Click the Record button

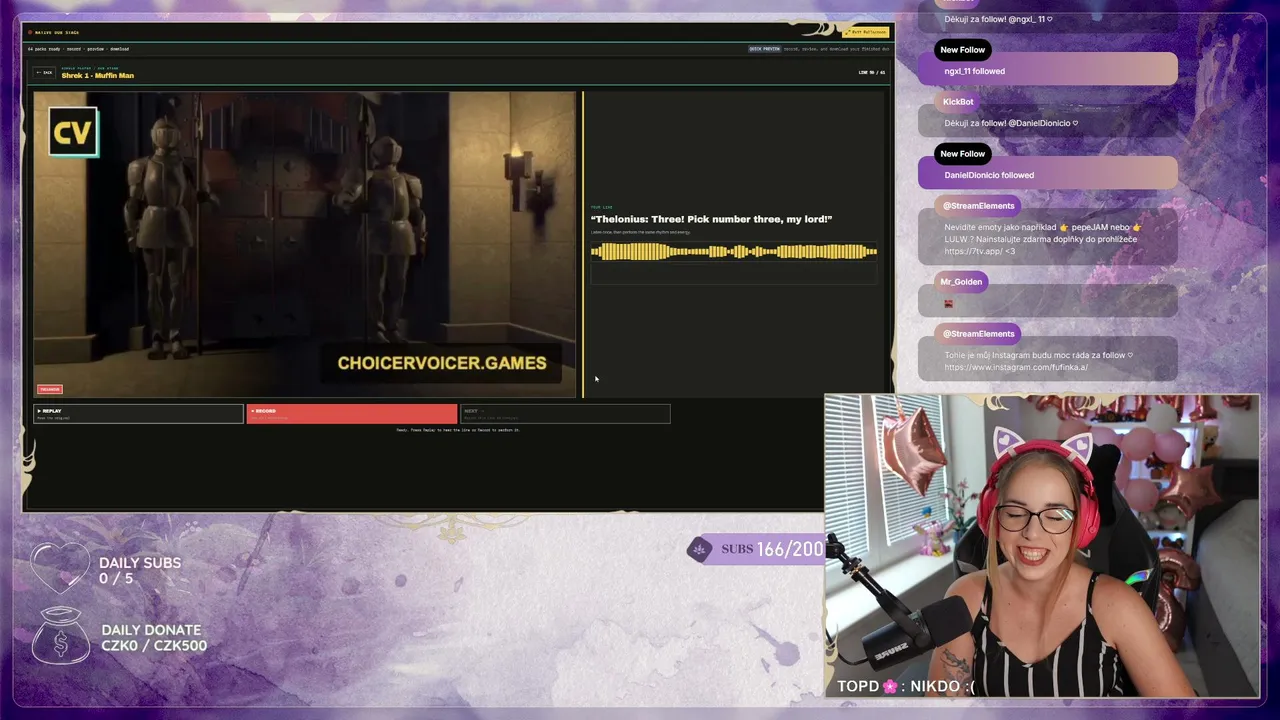click(x=352, y=413)
